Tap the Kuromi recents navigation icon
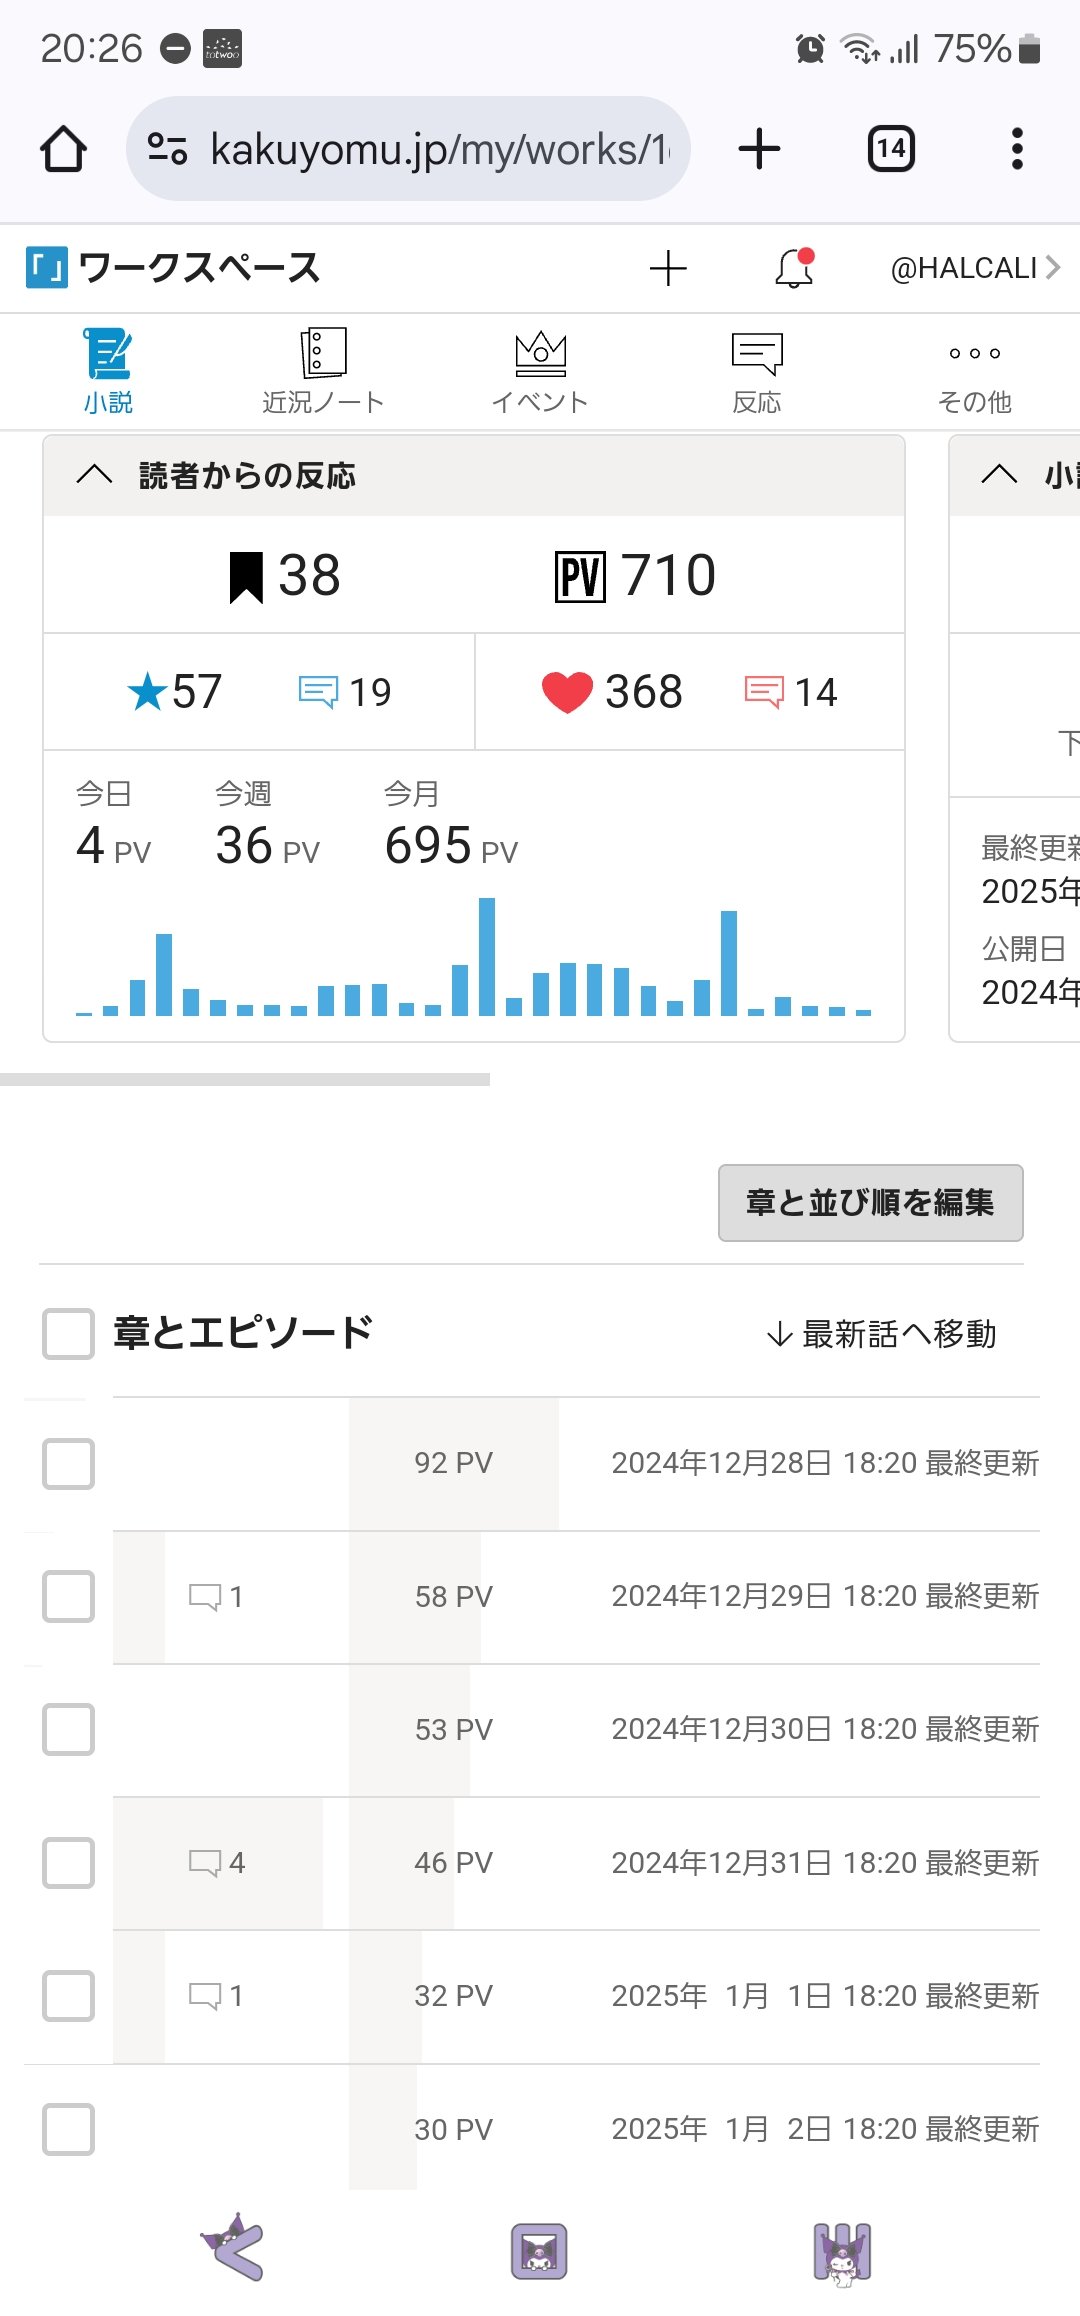 tap(843, 2254)
